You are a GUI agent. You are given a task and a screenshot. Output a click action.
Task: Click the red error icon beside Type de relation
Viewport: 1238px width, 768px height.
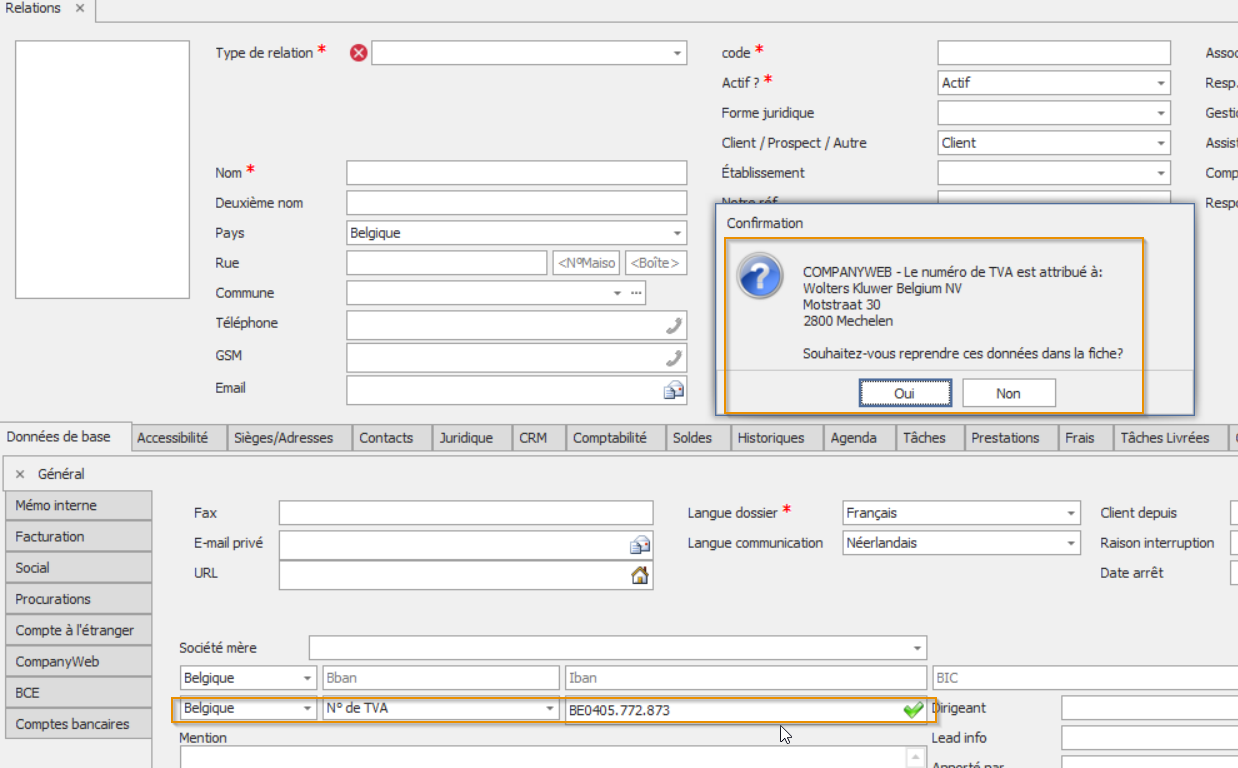click(358, 53)
